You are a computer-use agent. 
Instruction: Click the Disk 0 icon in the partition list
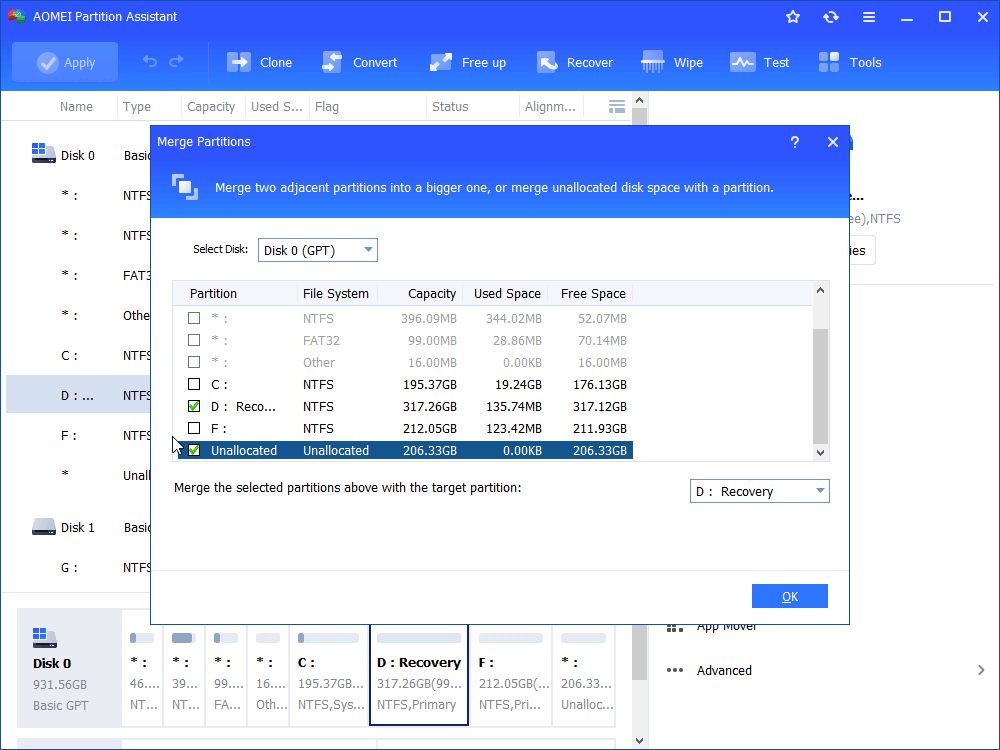tap(43, 153)
